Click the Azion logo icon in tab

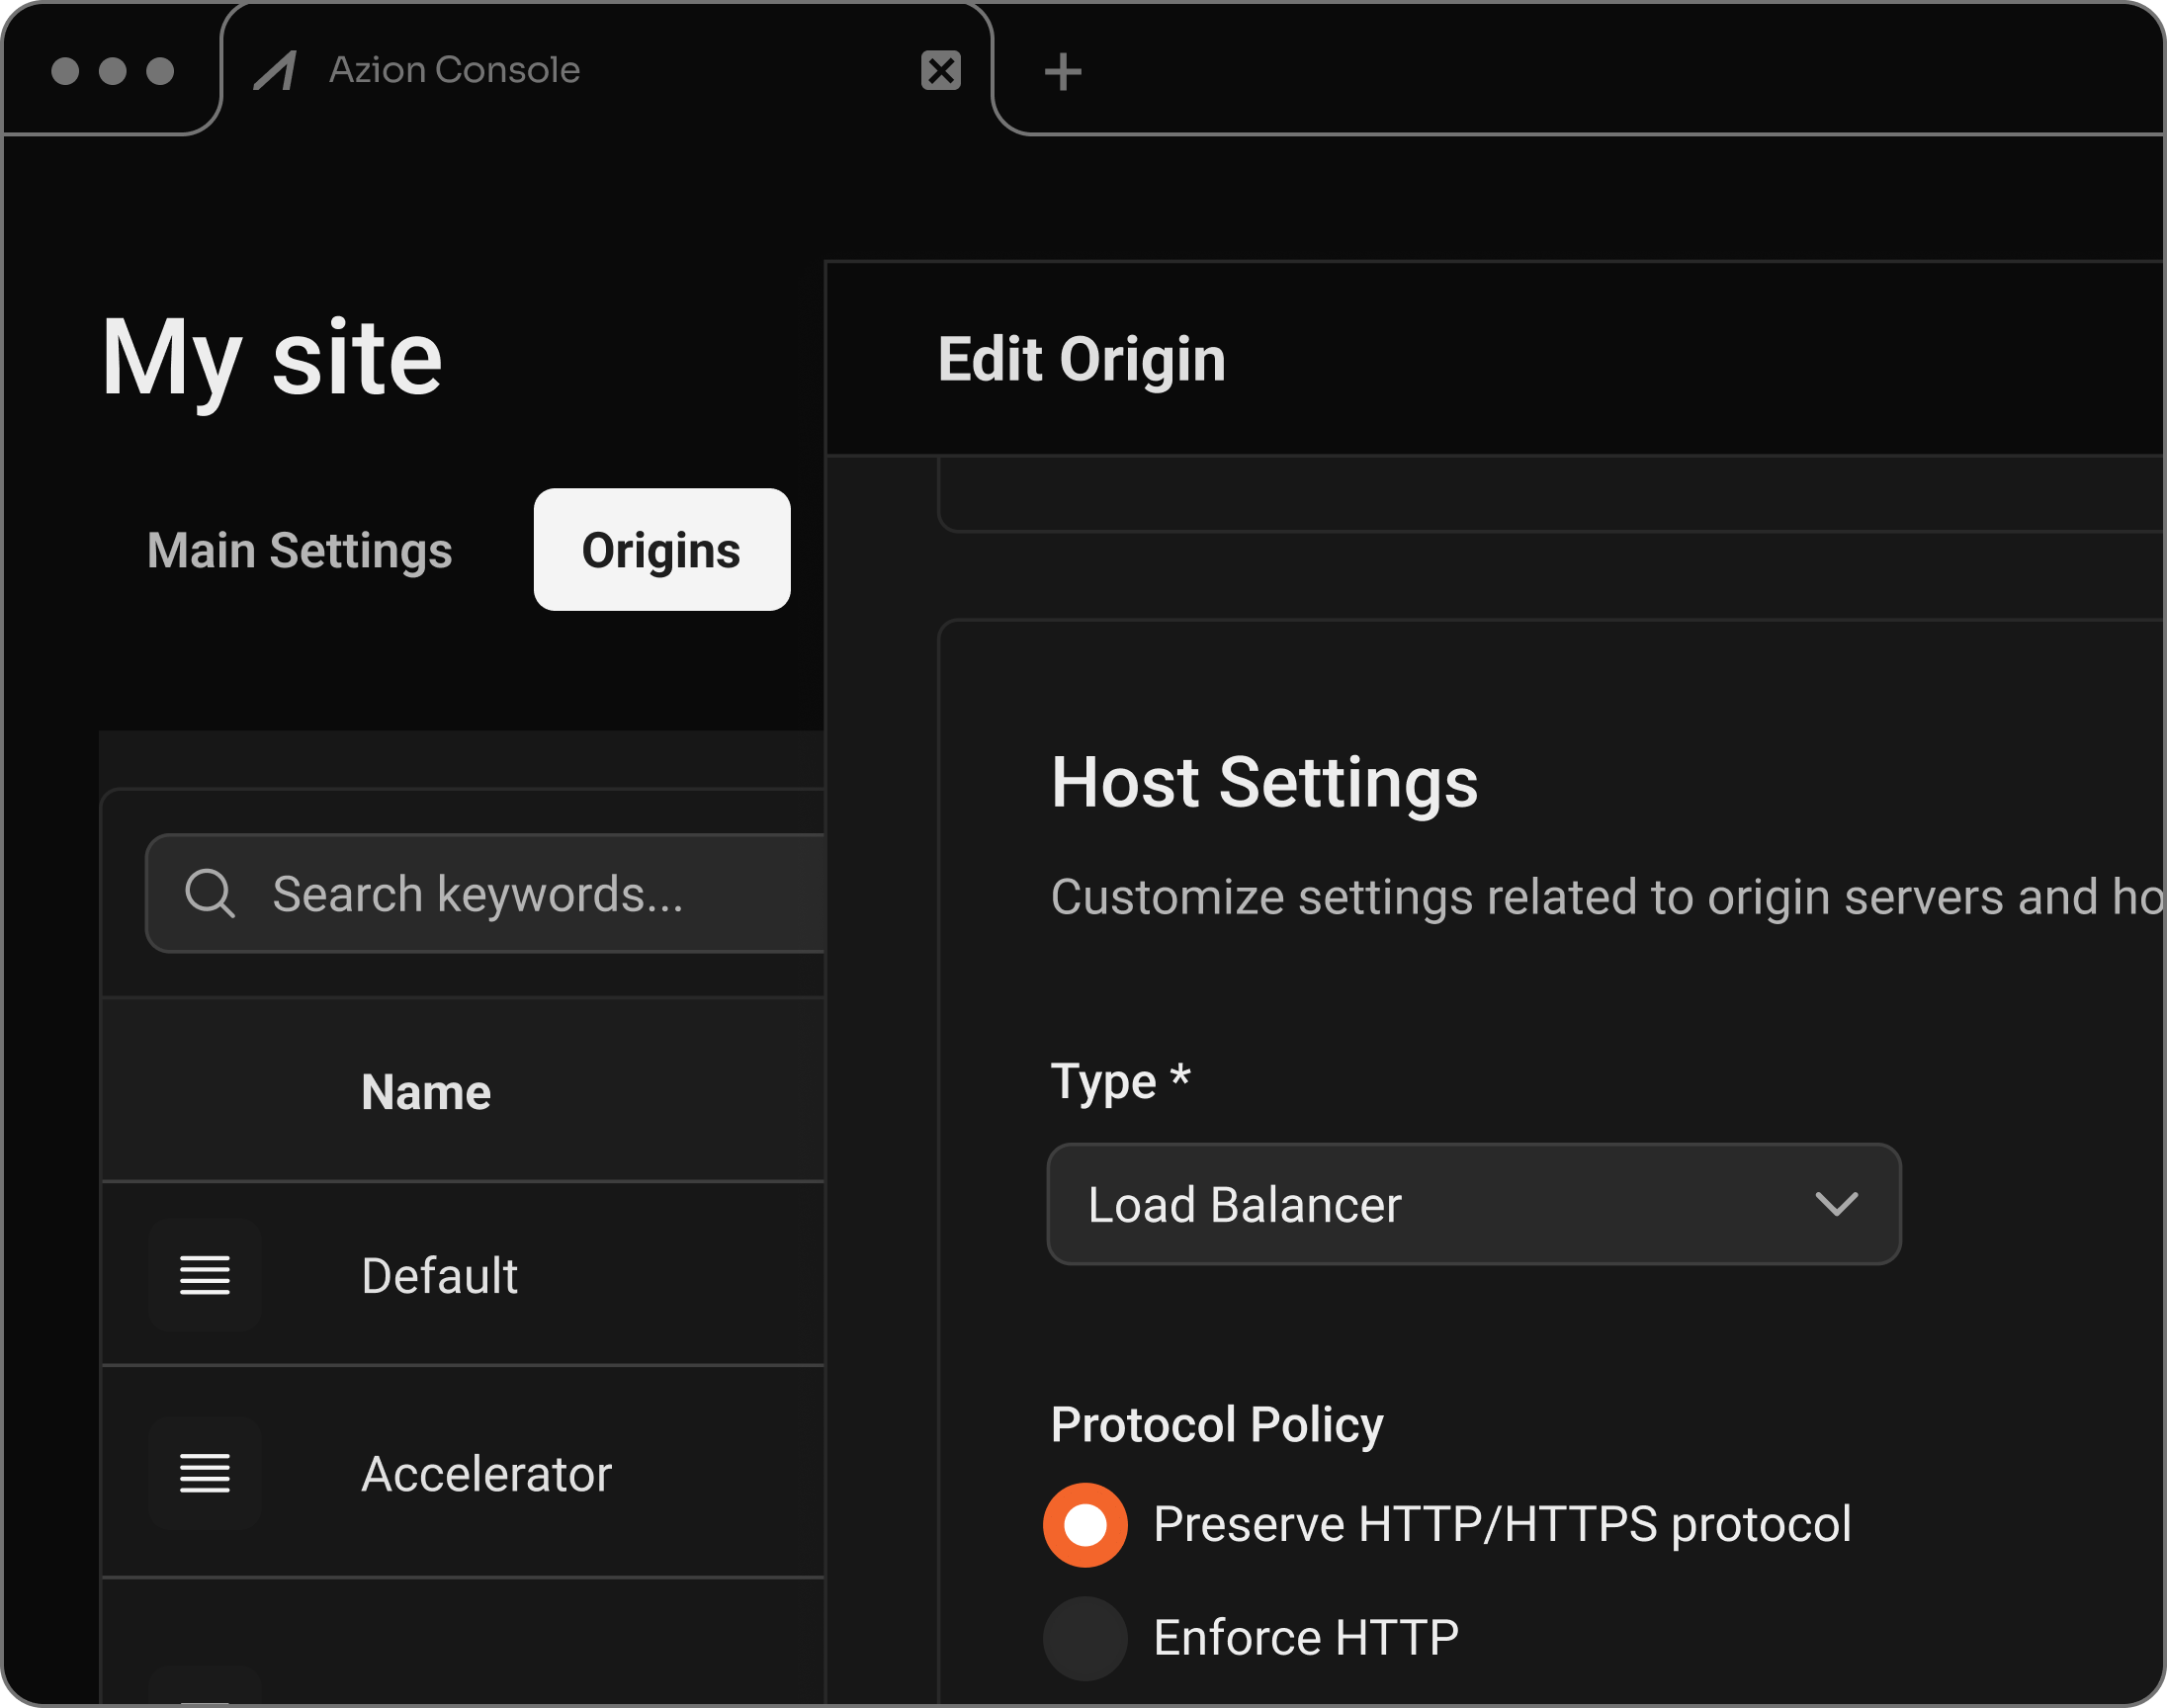coord(275,71)
